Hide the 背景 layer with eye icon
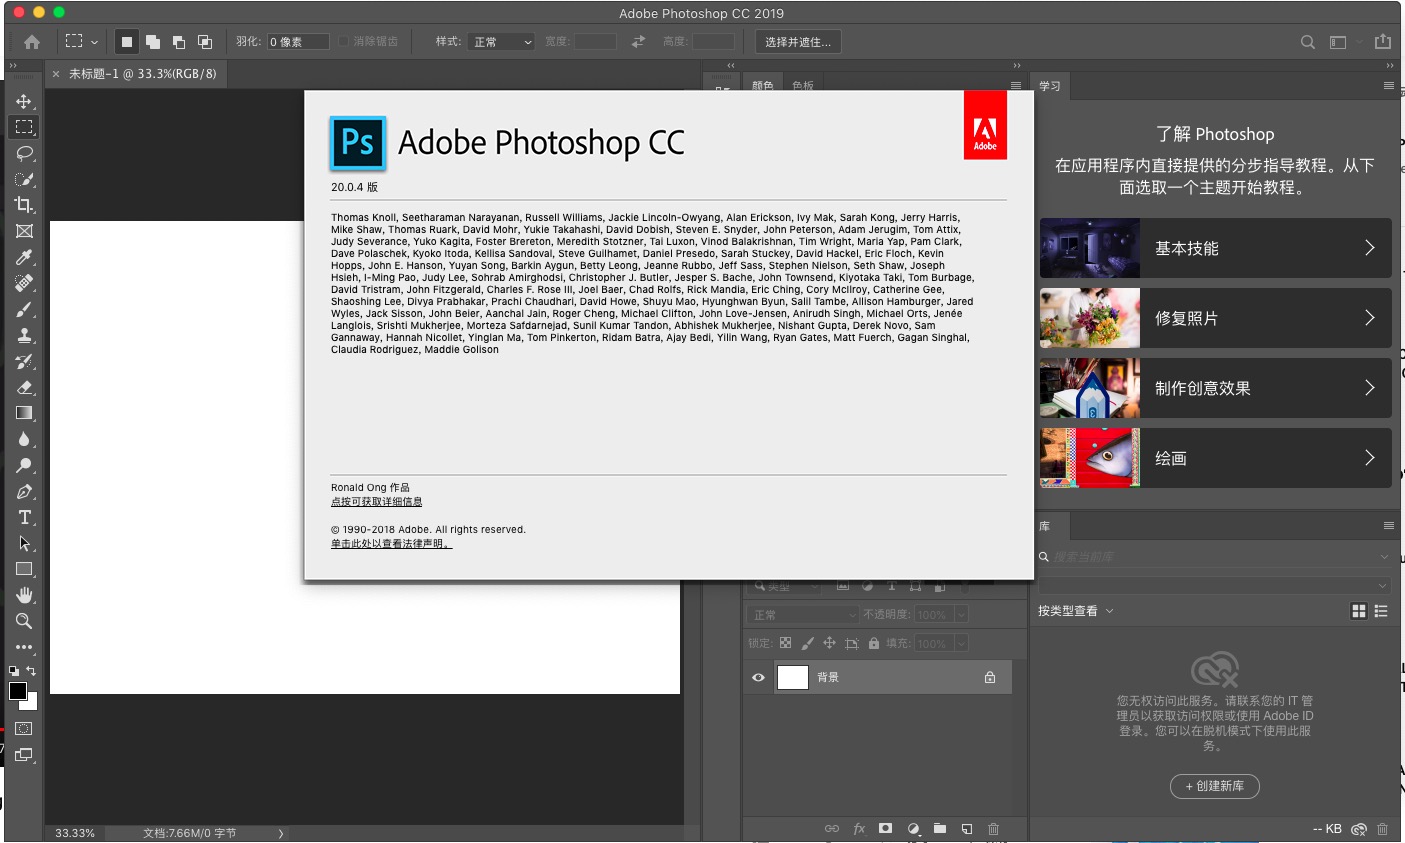The image size is (1405, 843). pyautogui.click(x=758, y=677)
